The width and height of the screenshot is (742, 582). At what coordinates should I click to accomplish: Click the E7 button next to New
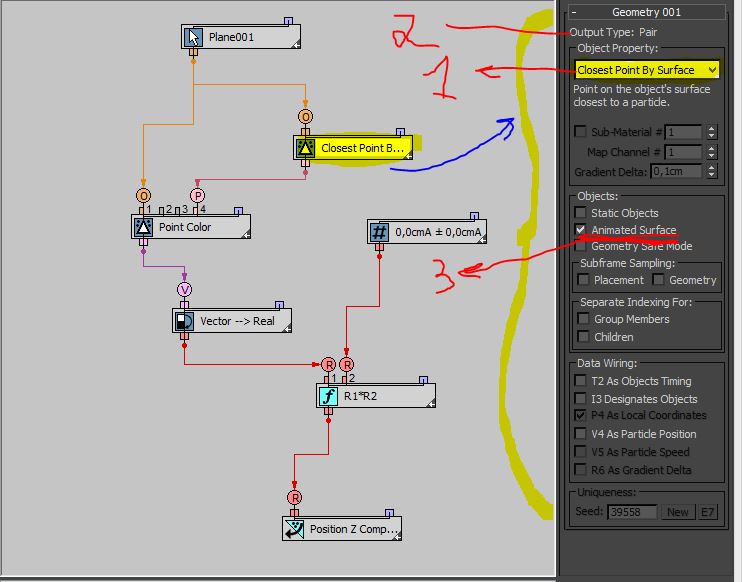click(x=708, y=512)
